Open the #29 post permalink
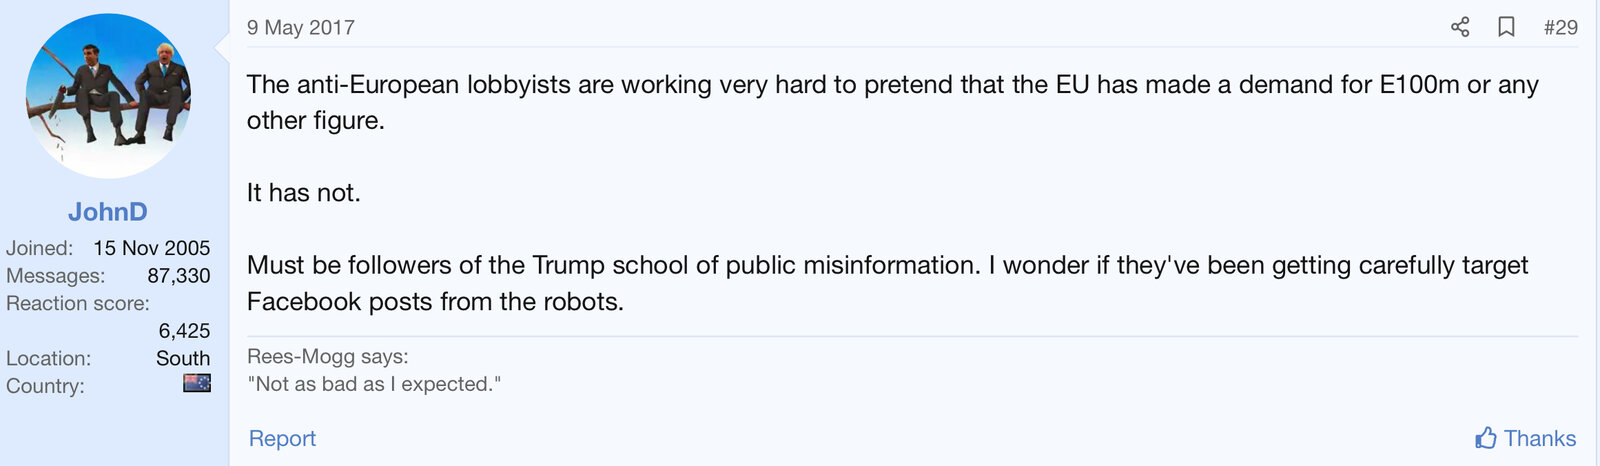The image size is (1600, 466). tap(1560, 28)
